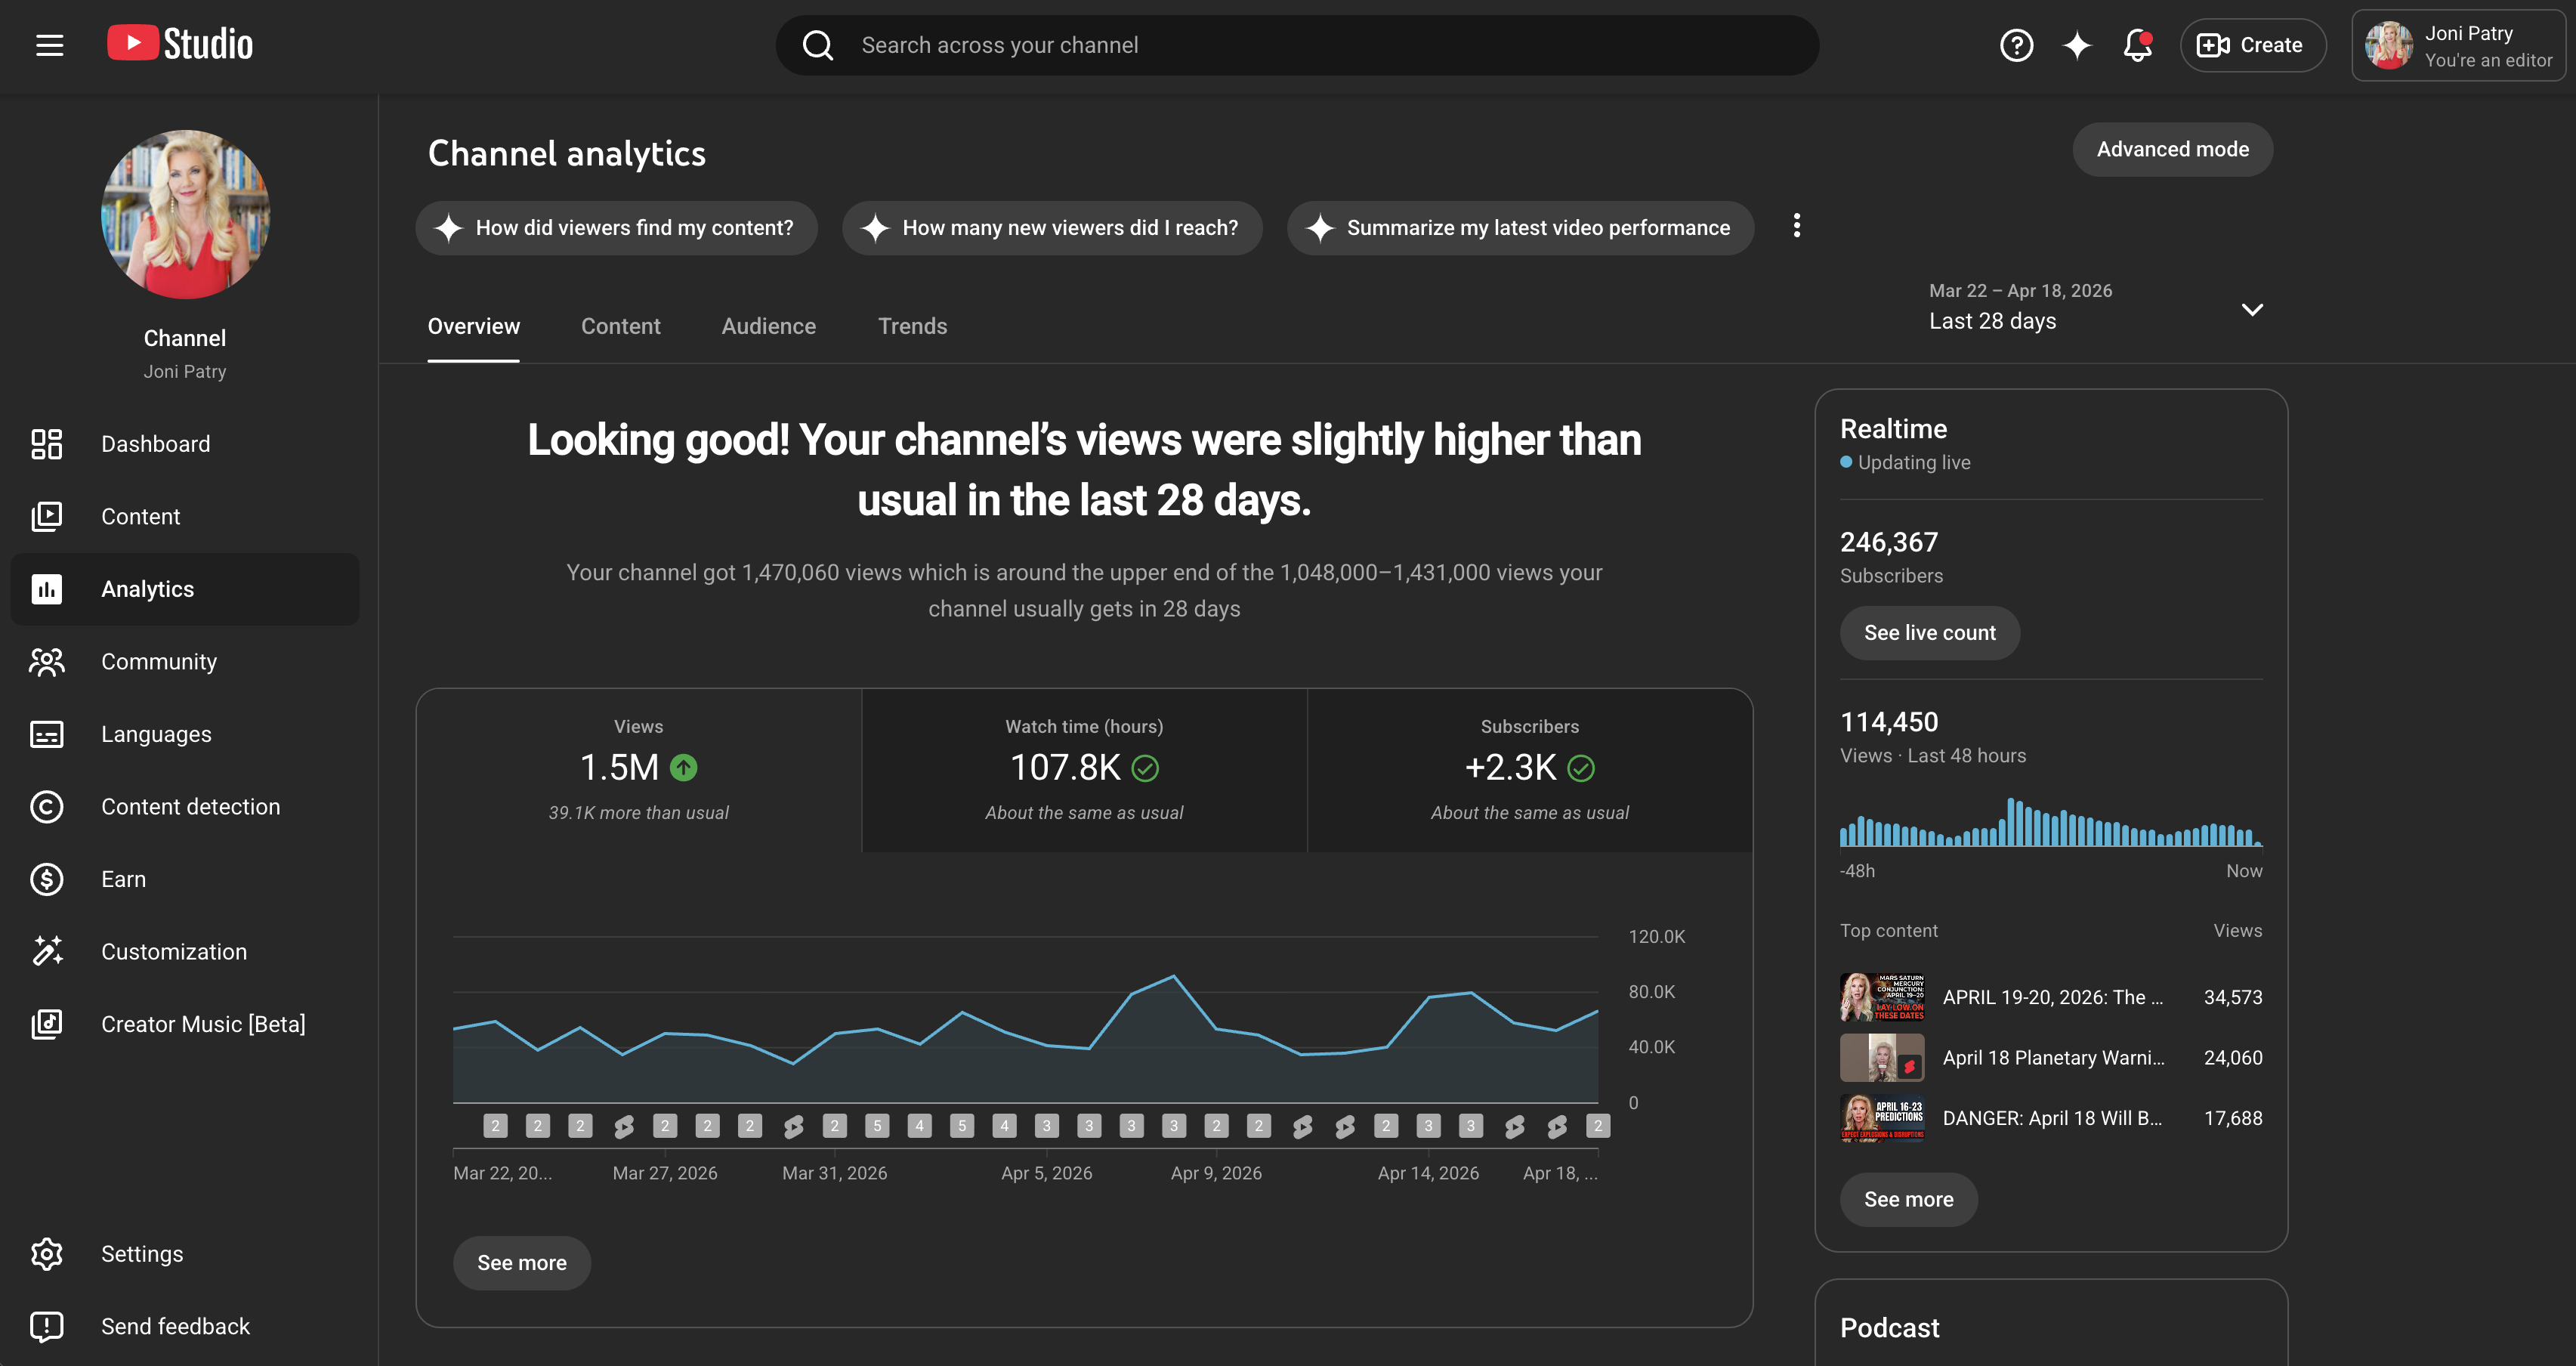Open Dashboard in the sidebar
This screenshot has width=2576, height=1366.
click(x=185, y=444)
